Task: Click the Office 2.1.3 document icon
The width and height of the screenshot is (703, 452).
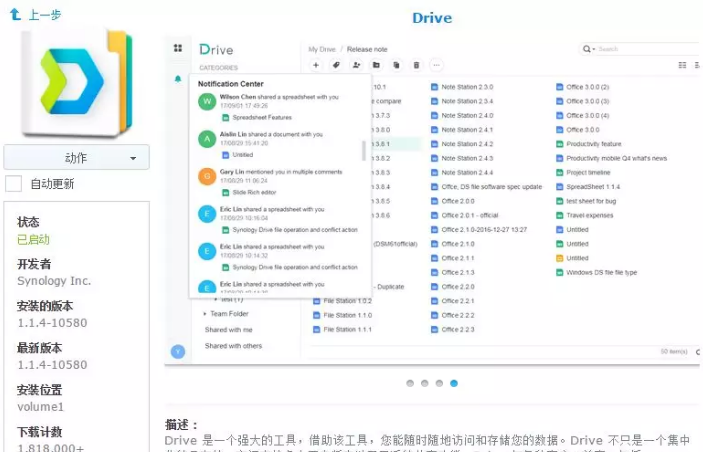Action: coord(434,273)
